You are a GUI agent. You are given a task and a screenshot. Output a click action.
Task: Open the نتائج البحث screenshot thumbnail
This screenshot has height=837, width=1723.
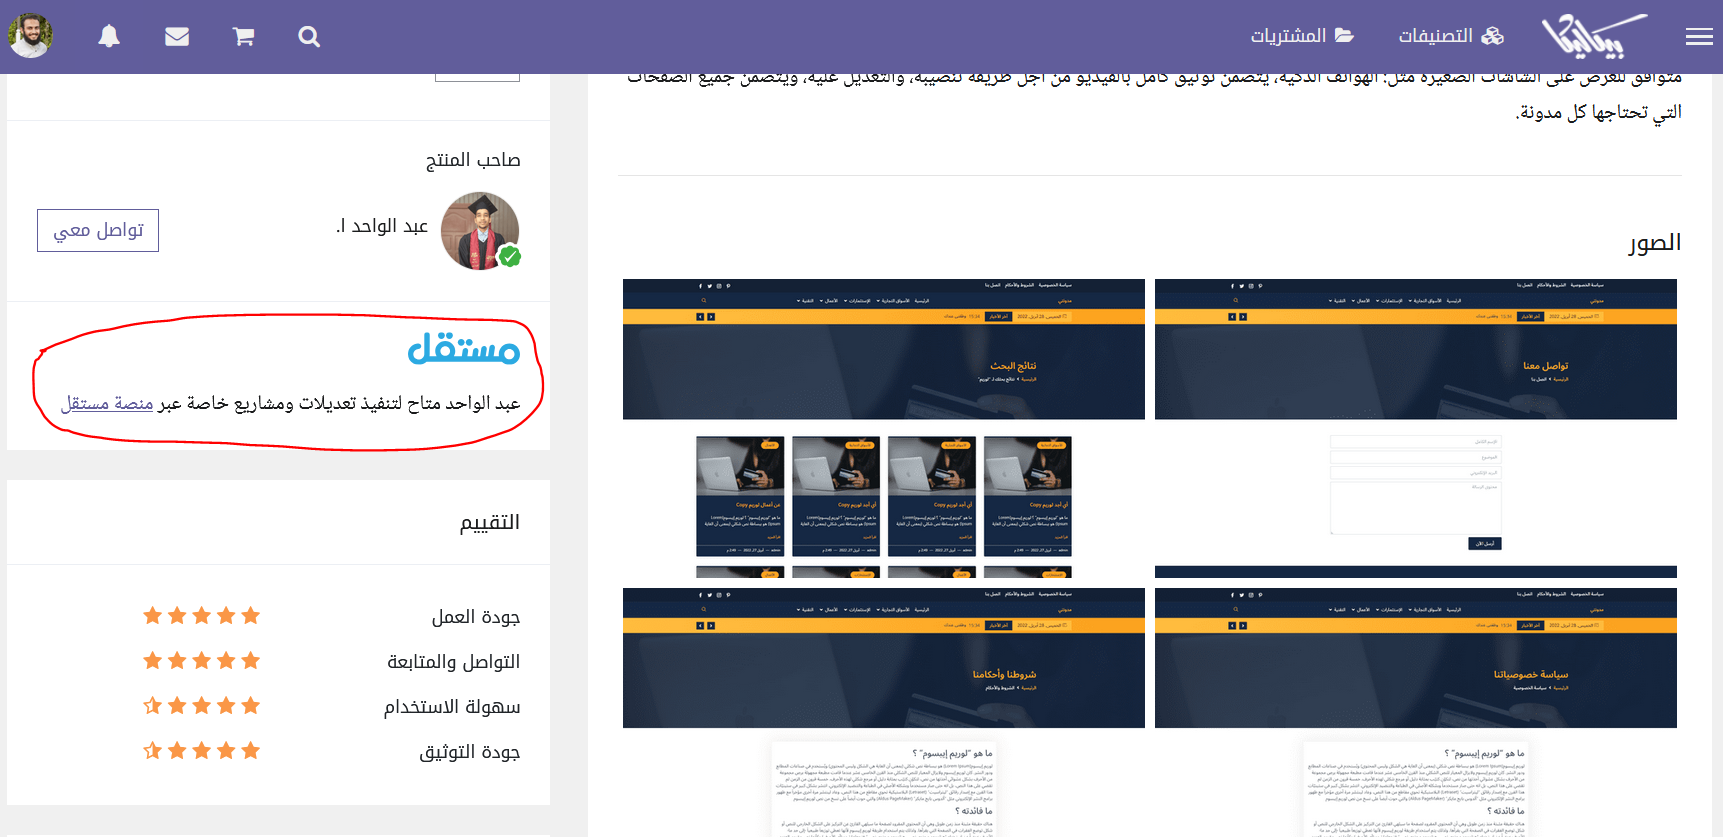(884, 429)
